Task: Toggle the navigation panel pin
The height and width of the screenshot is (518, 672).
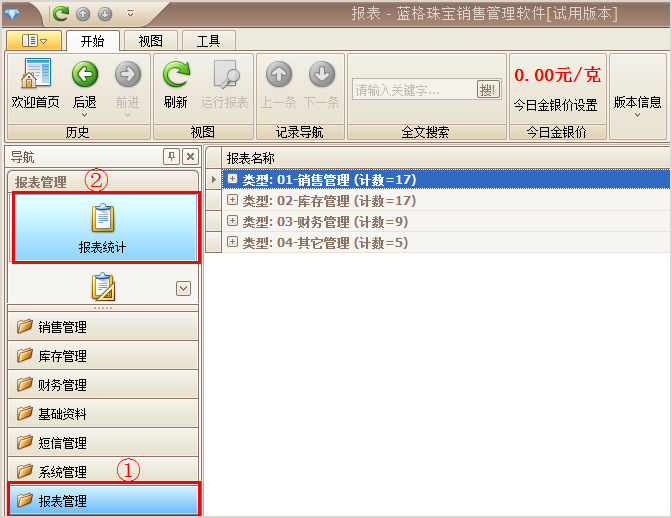Action: click(171, 157)
